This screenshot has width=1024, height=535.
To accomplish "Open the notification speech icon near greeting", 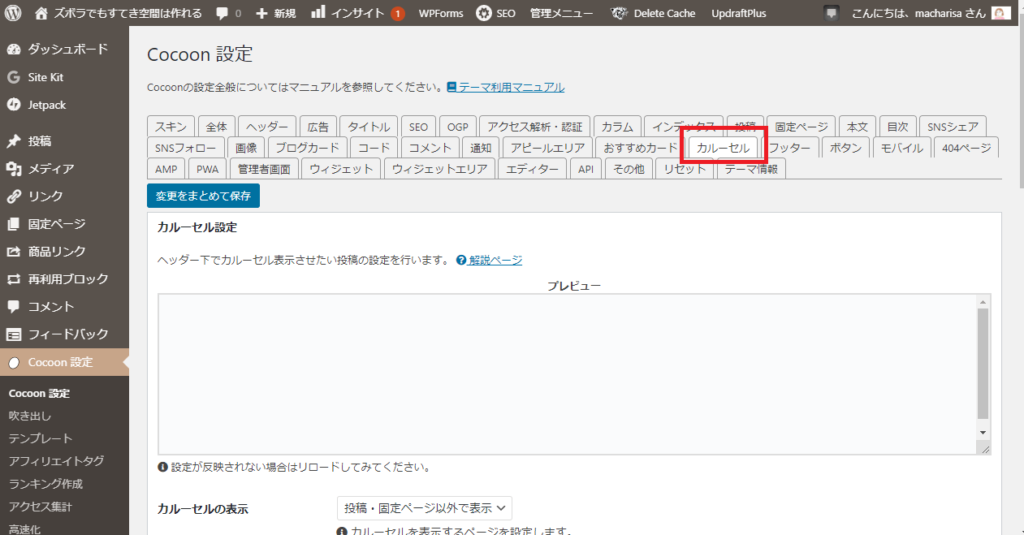I will 831,13.
